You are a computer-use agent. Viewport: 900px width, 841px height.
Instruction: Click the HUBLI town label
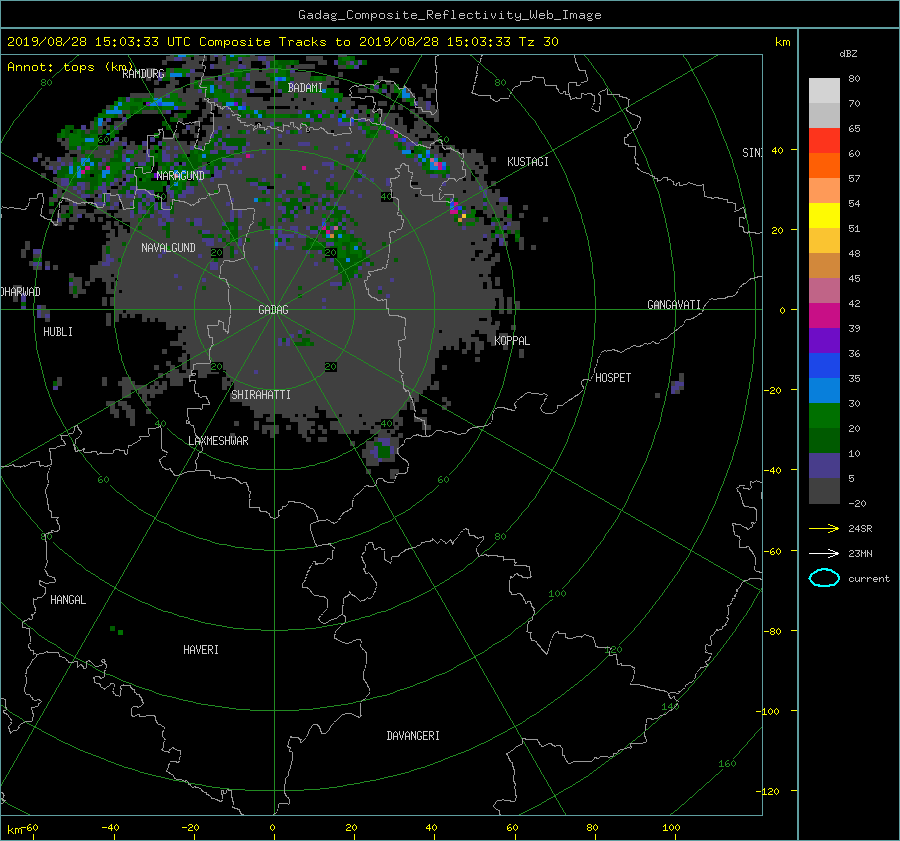point(58,332)
